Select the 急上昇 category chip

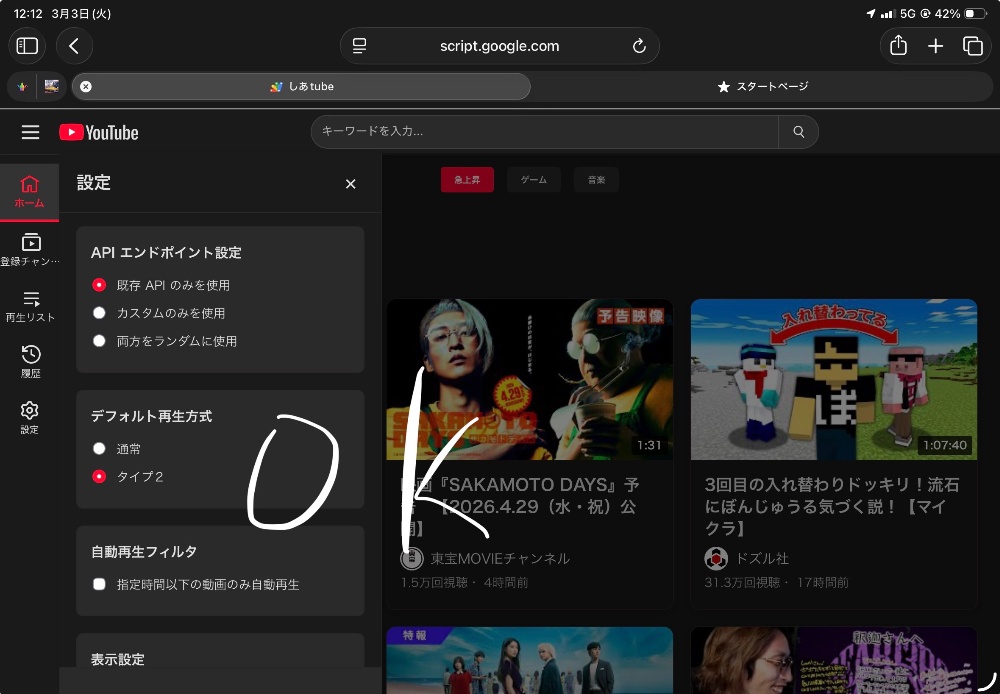point(467,180)
